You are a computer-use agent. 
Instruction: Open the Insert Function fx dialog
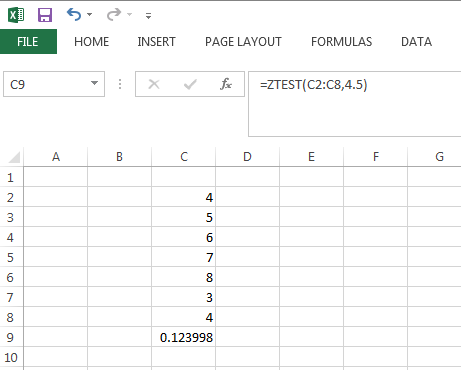click(x=226, y=84)
